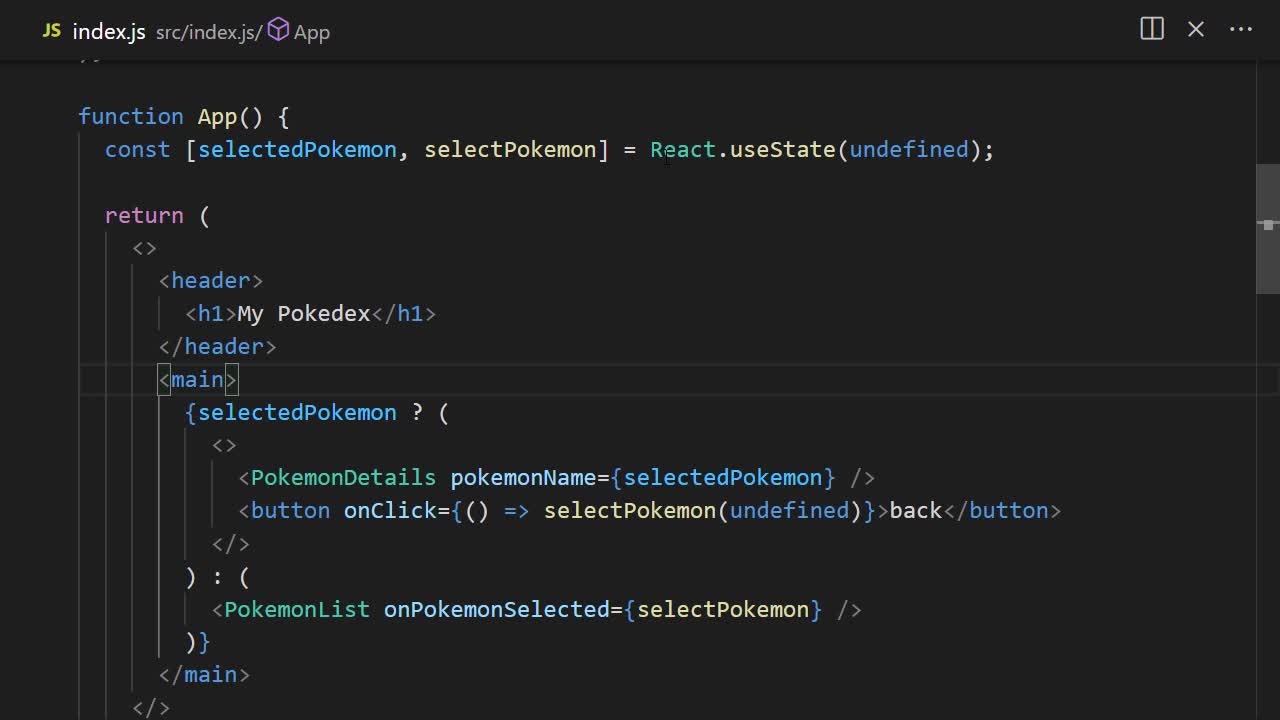Click the vertical scrollbar thumb
Image resolution: width=1280 pixels, height=720 pixels.
pos(1267,228)
